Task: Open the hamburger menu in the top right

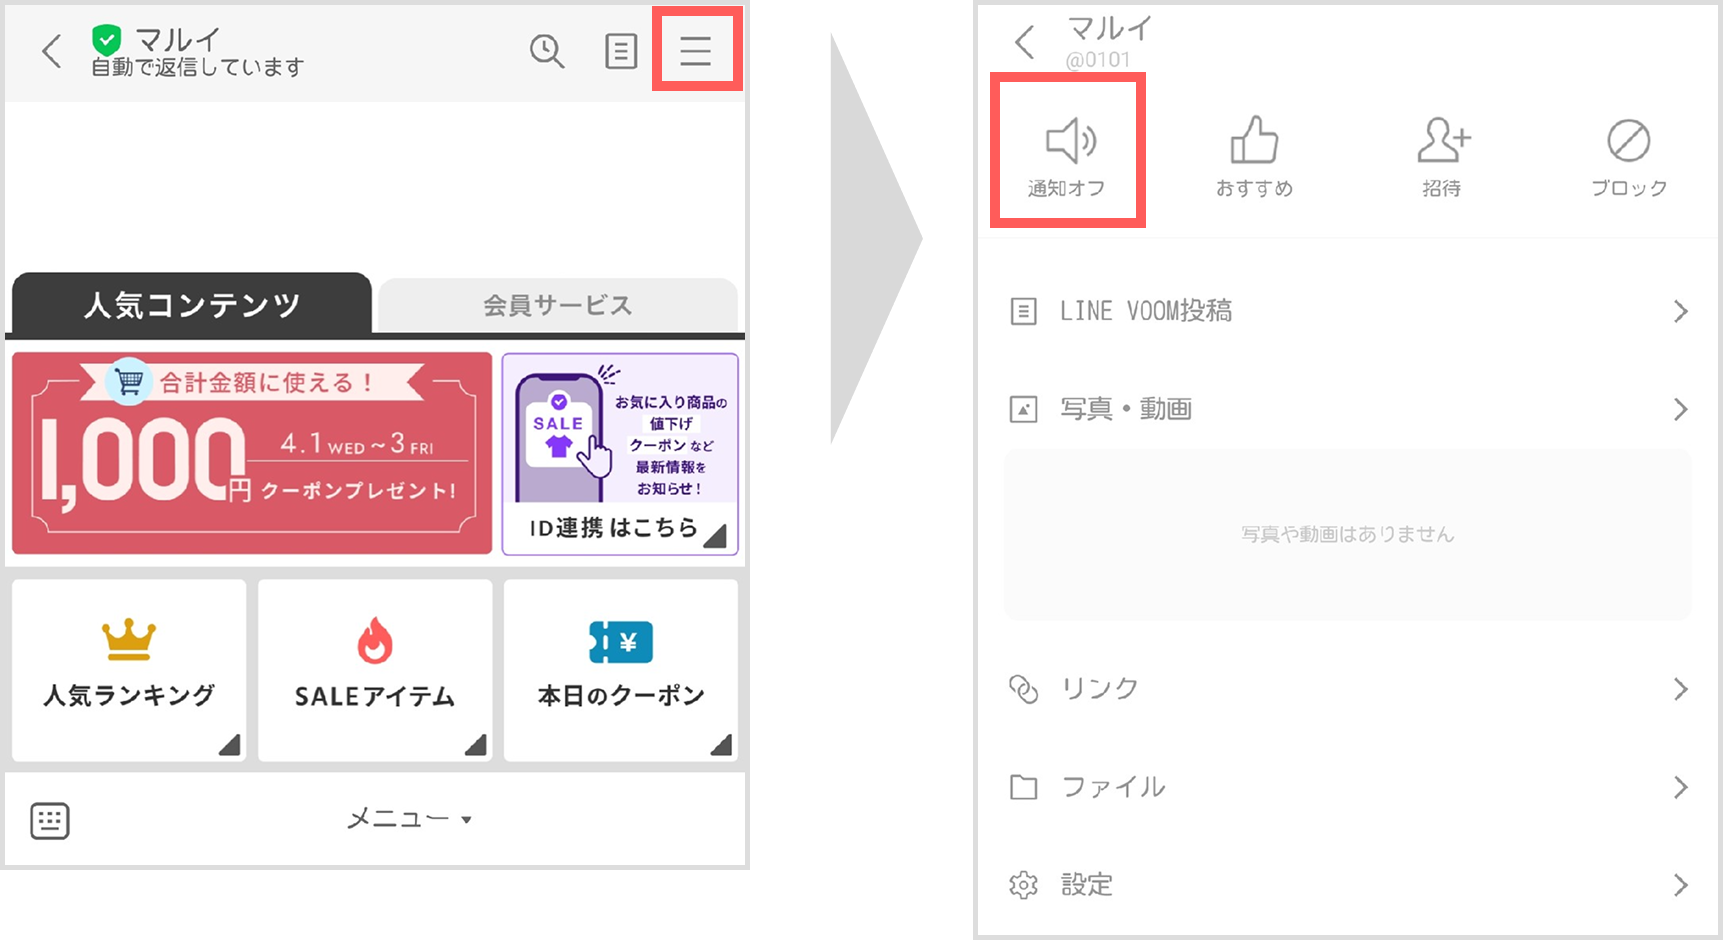Action: tap(696, 52)
